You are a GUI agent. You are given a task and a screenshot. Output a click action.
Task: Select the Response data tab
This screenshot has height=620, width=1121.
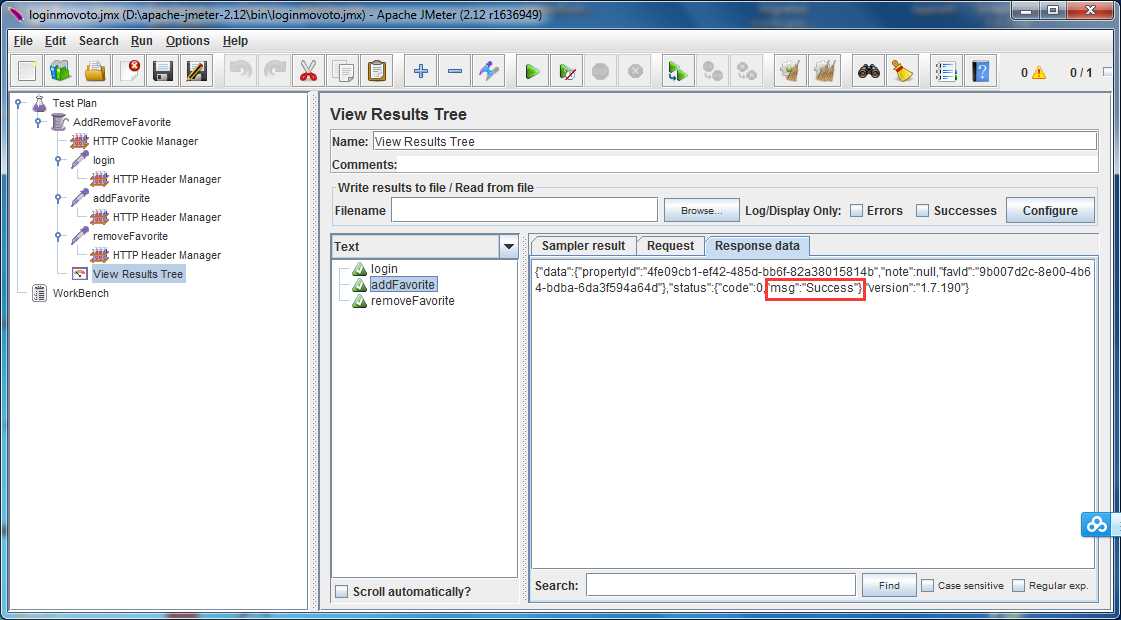pos(757,245)
